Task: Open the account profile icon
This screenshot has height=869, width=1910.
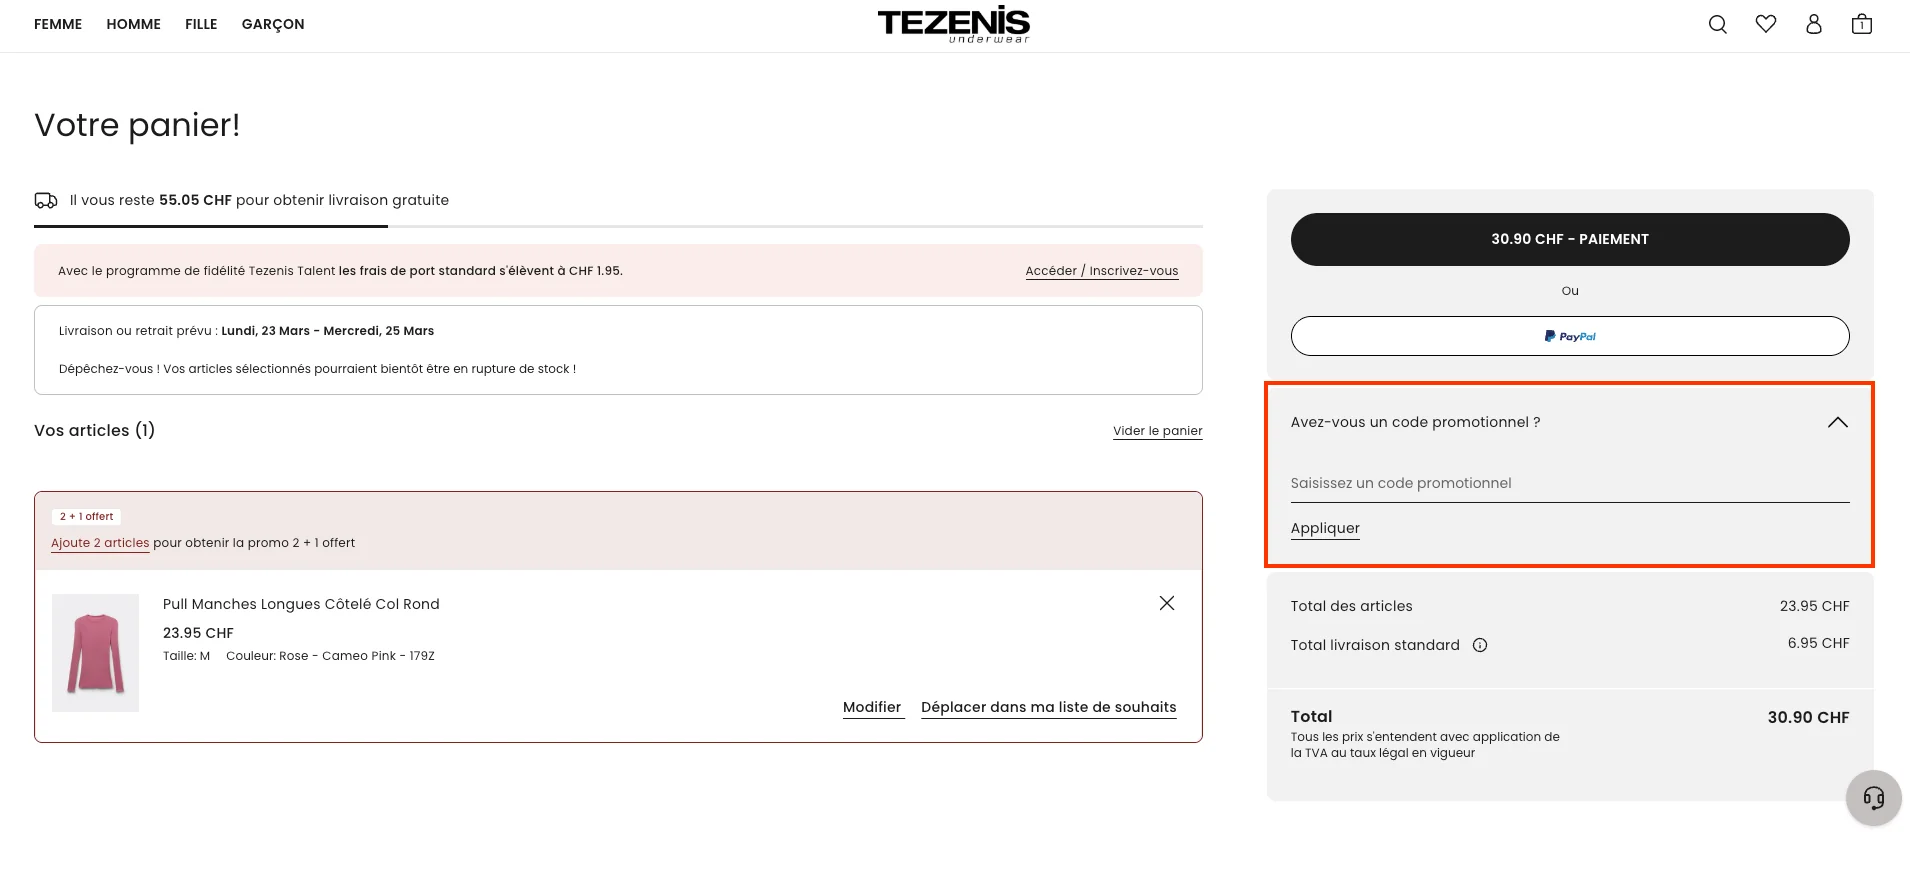Action: click(1814, 24)
